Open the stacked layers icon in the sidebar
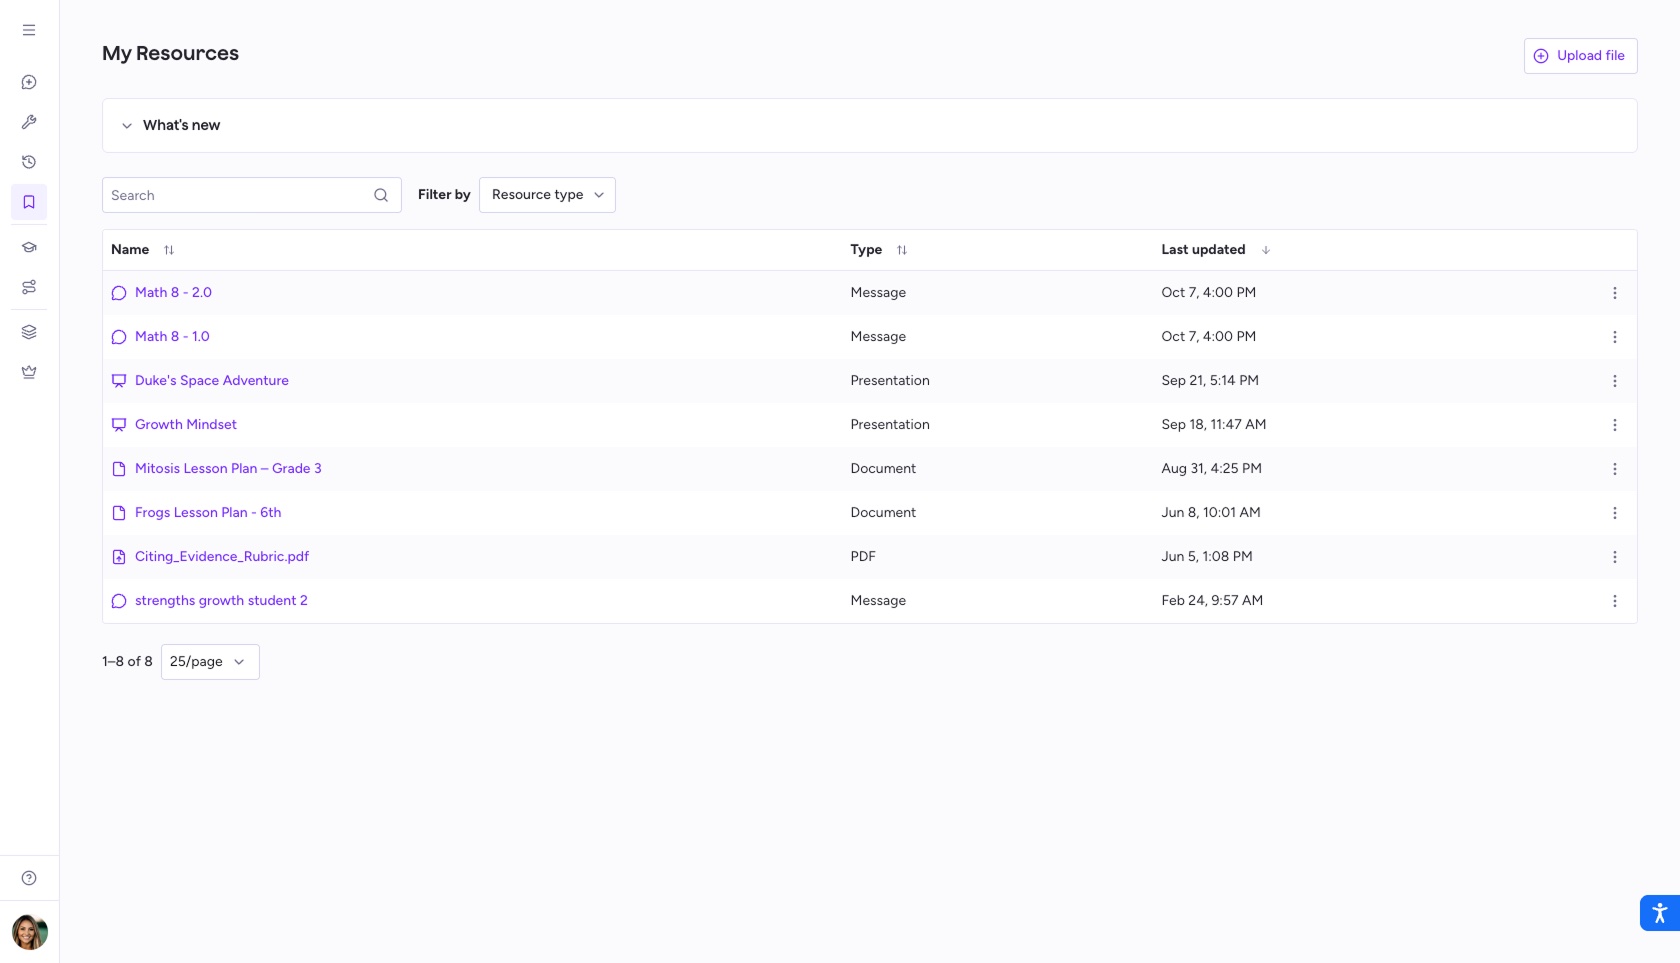This screenshot has height=963, width=1680. [x=29, y=332]
